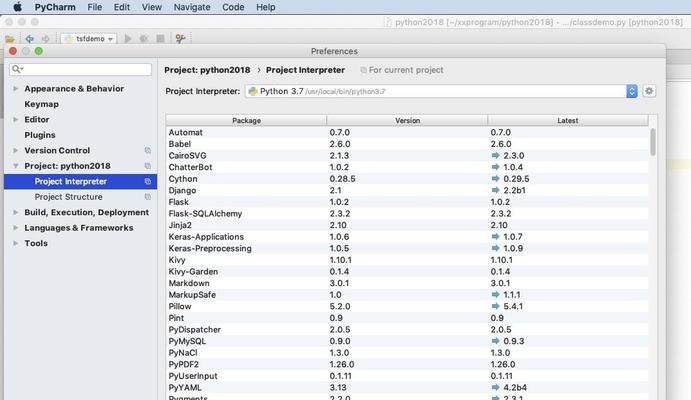This screenshot has height=400, width=691.
Task: Click the search magnifier history icon
Action: coord(18,69)
